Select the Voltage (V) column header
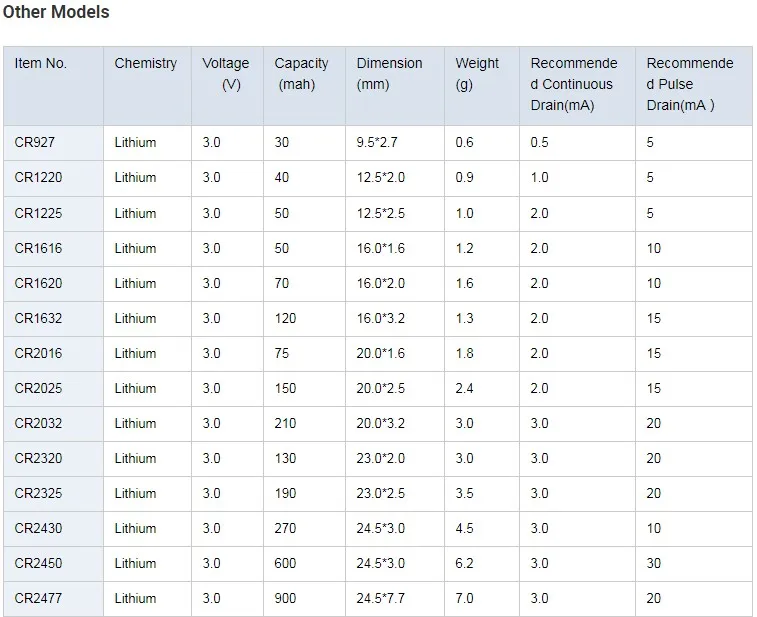Image resolution: width=757 pixels, height=617 pixels. (226, 74)
